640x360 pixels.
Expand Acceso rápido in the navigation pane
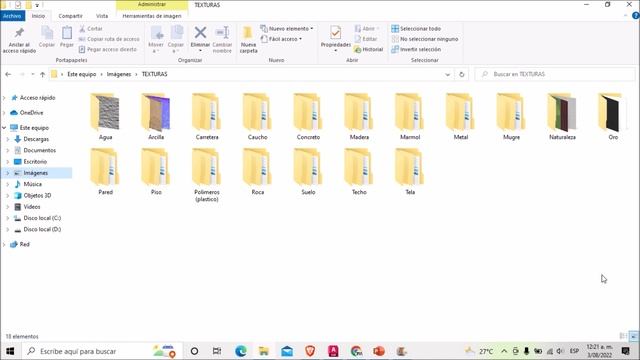click(4, 98)
